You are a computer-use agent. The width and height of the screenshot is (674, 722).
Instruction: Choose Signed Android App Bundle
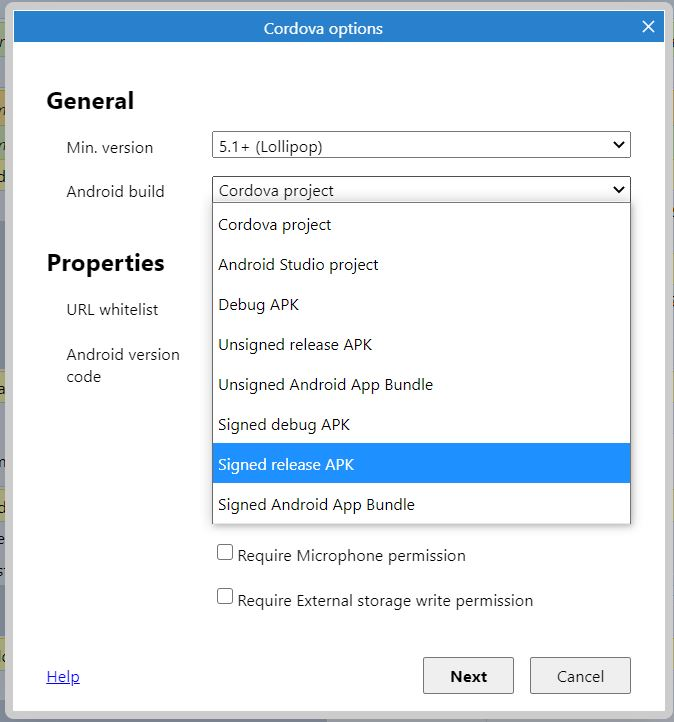(421, 504)
